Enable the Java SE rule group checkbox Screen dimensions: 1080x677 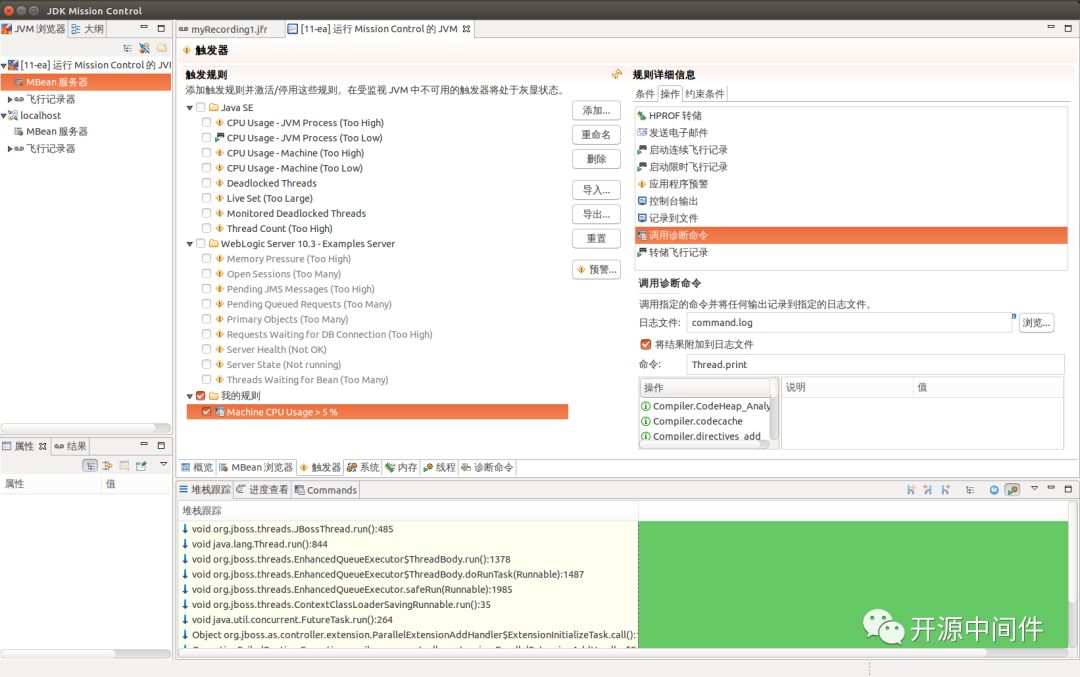point(200,107)
